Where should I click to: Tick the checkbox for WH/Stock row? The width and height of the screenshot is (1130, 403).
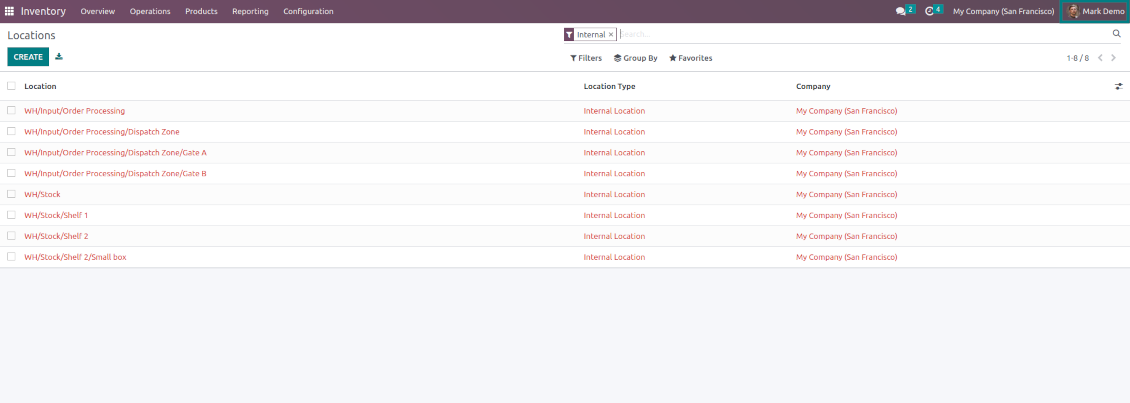(x=12, y=194)
